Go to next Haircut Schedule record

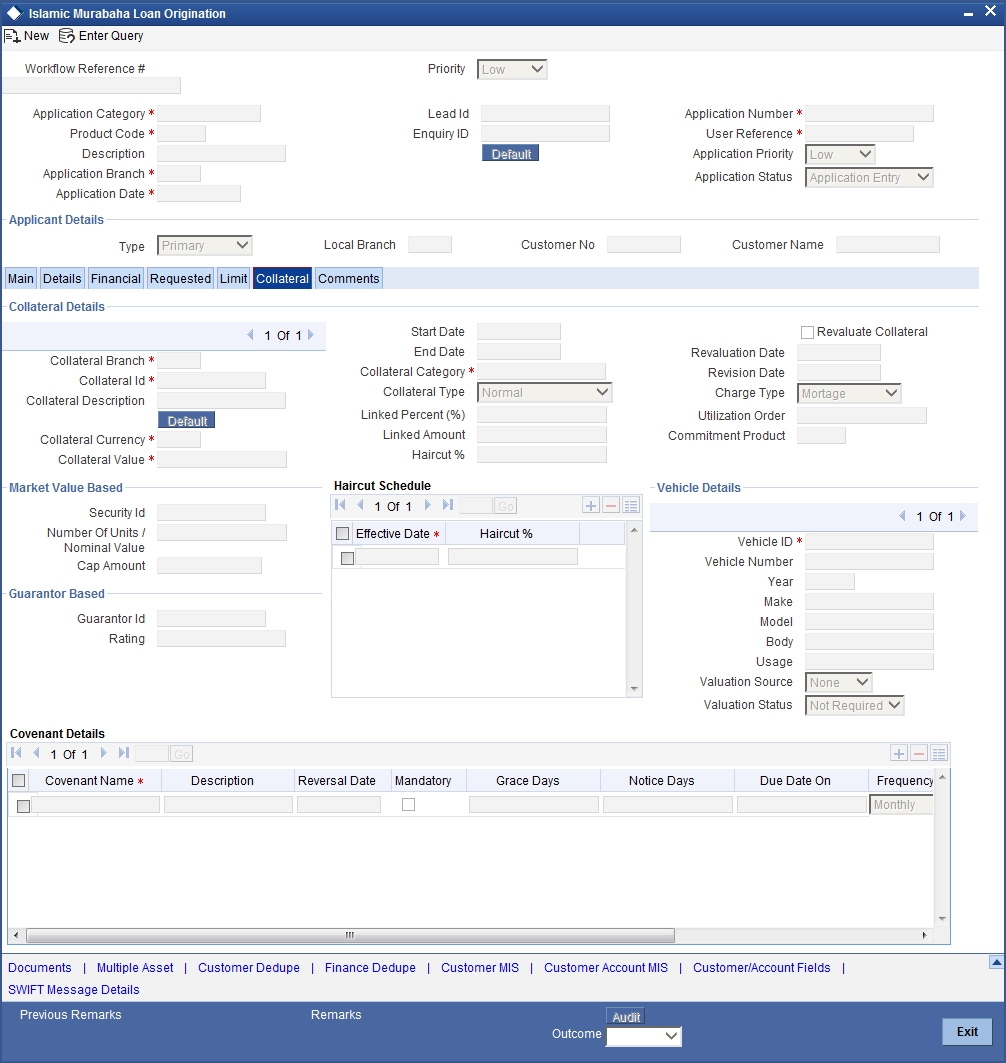[x=428, y=505]
